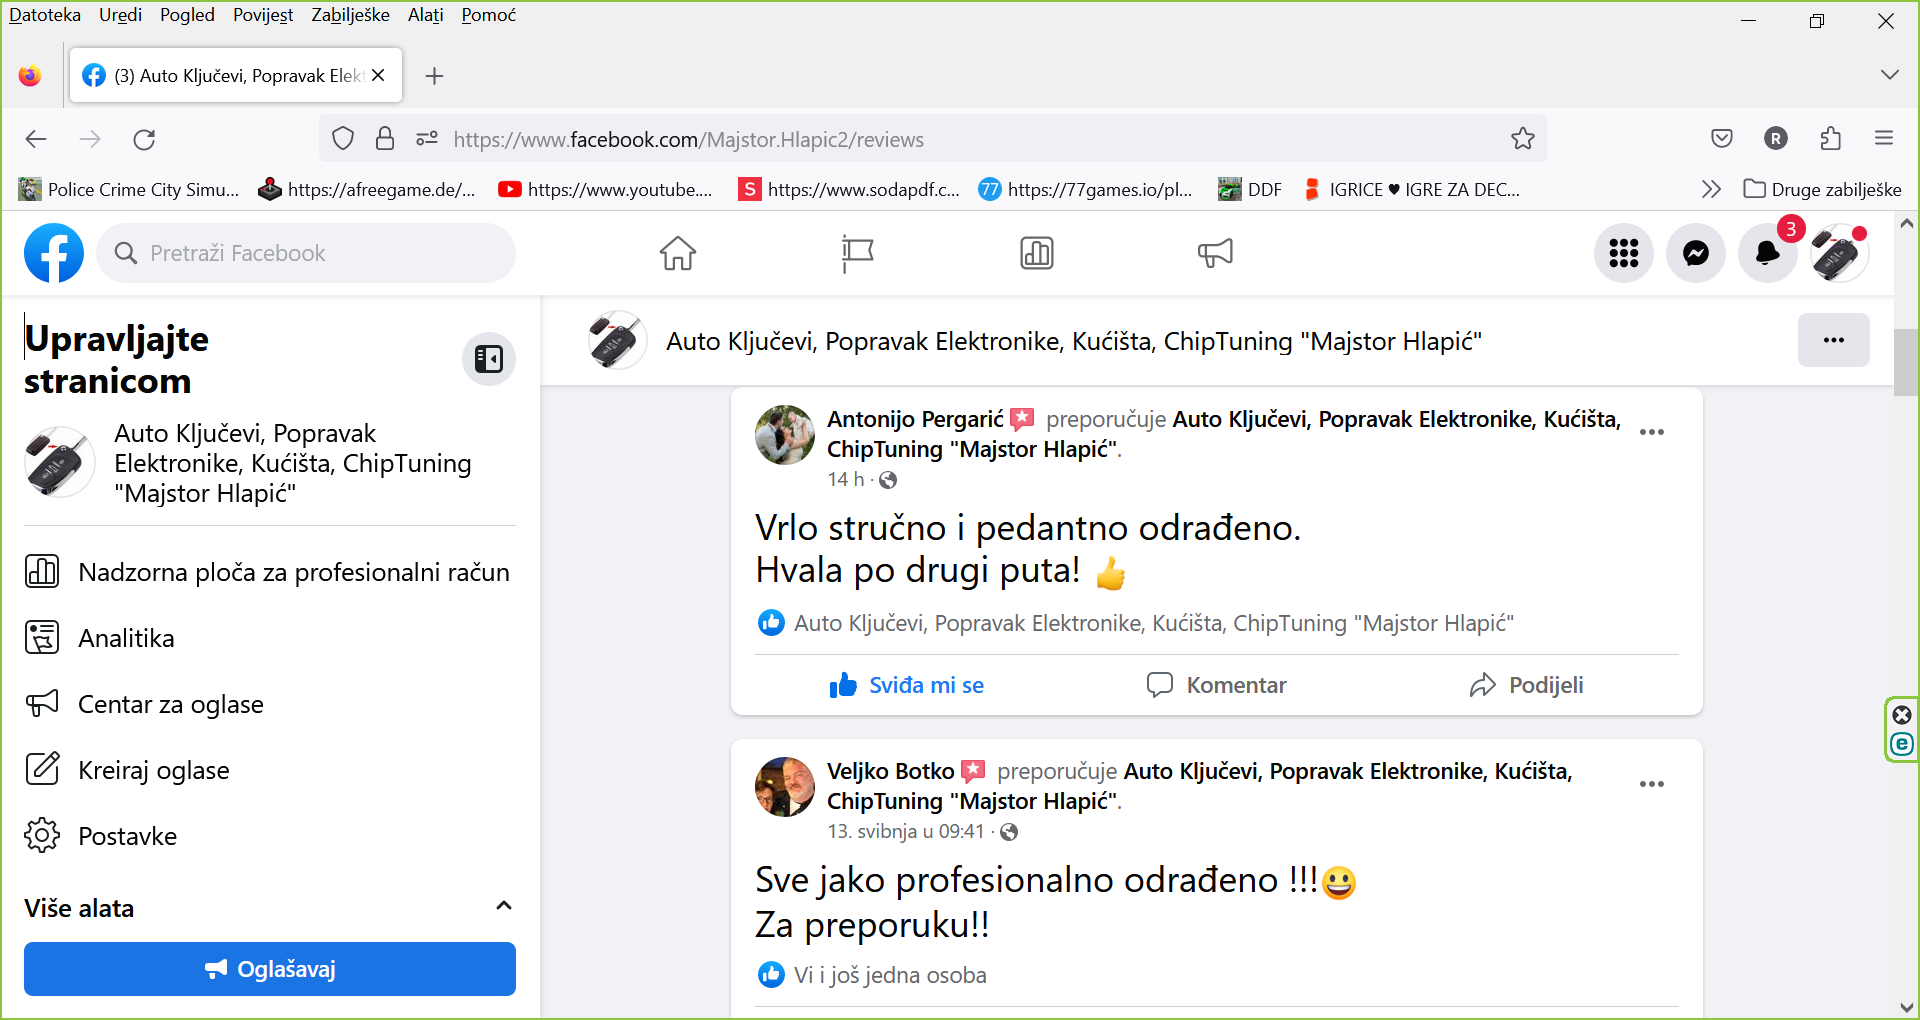Show more bookmarks with the chevron
Image resolution: width=1920 pixels, height=1020 pixels.
[x=1711, y=189]
